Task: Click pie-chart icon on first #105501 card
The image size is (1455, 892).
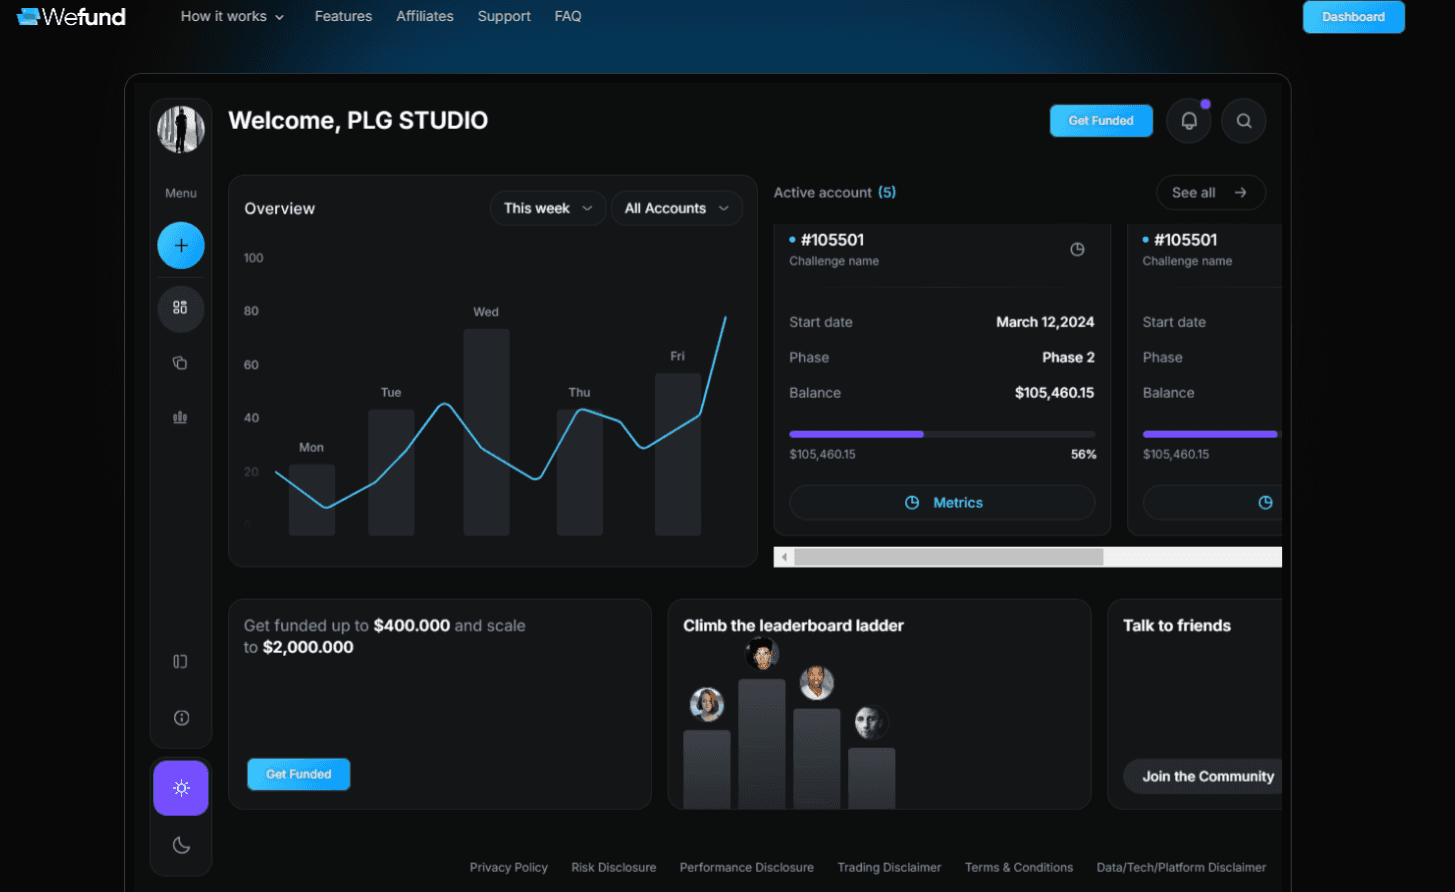Action: click(x=1077, y=249)
